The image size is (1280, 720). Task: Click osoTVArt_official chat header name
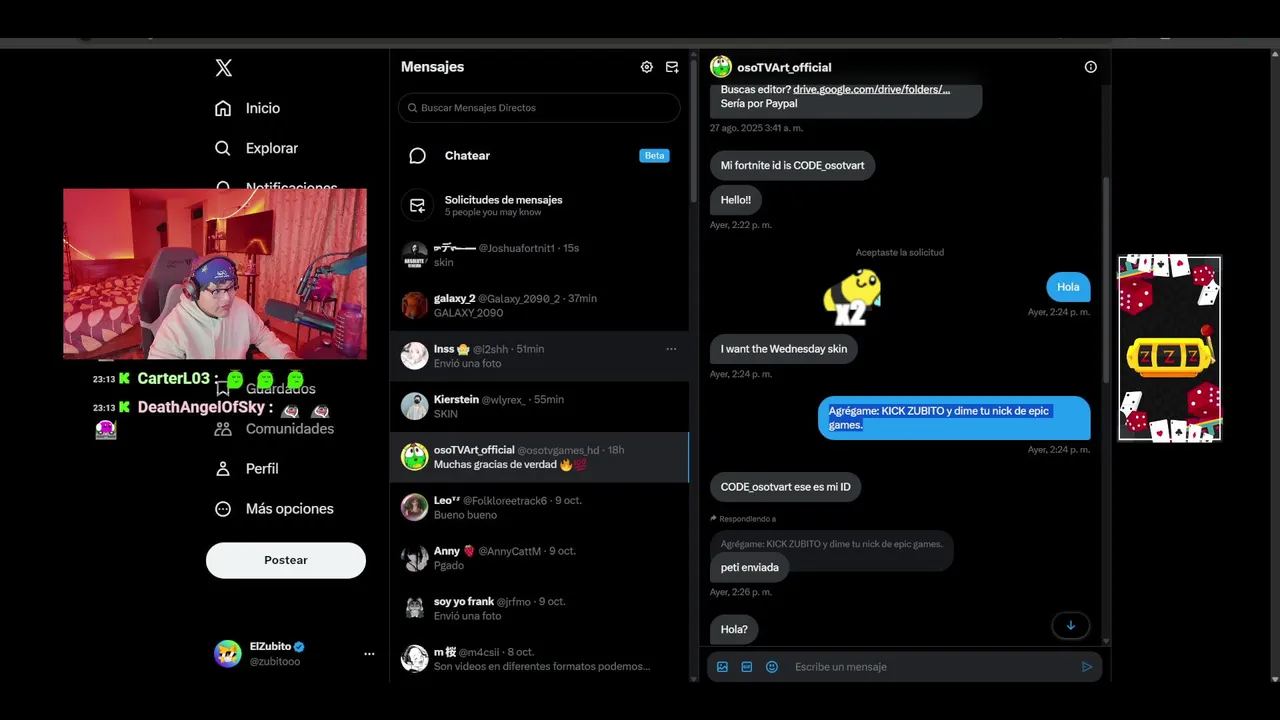click(x=784, y=67)
